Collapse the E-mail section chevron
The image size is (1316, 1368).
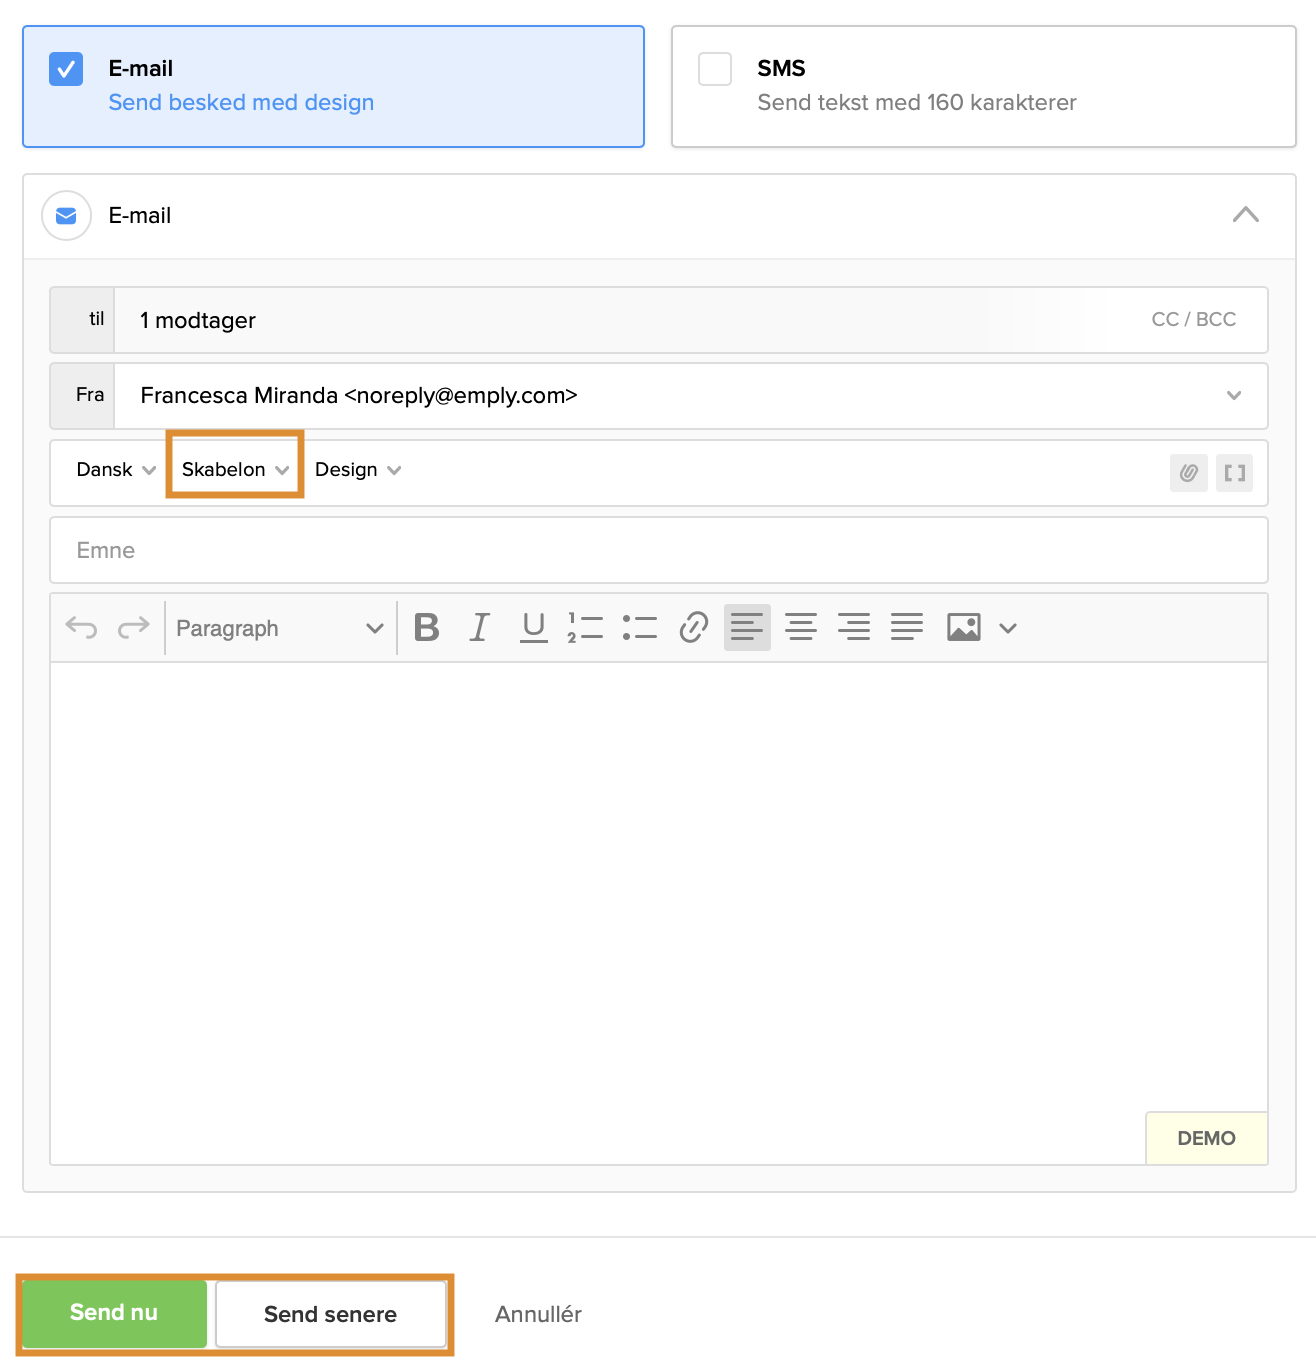pos(1245,215)
